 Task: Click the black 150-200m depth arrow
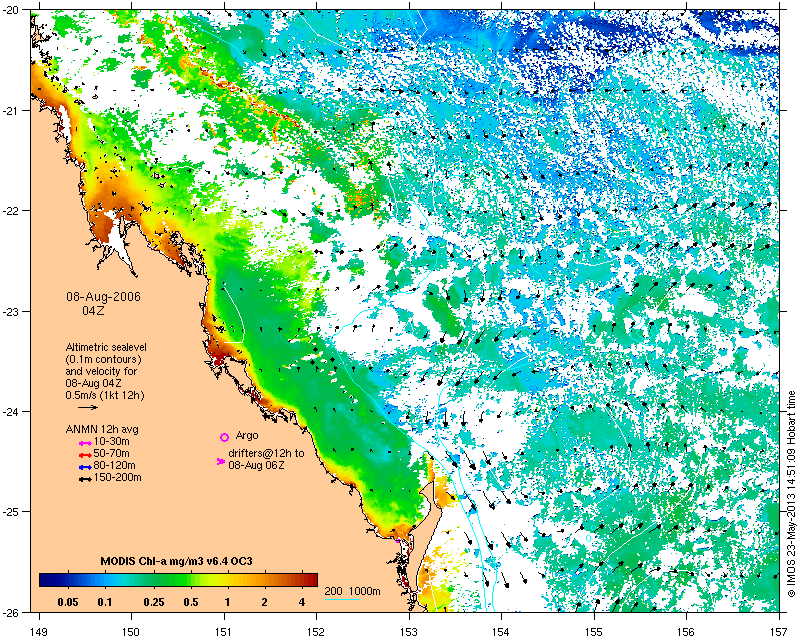pos(85,479)
